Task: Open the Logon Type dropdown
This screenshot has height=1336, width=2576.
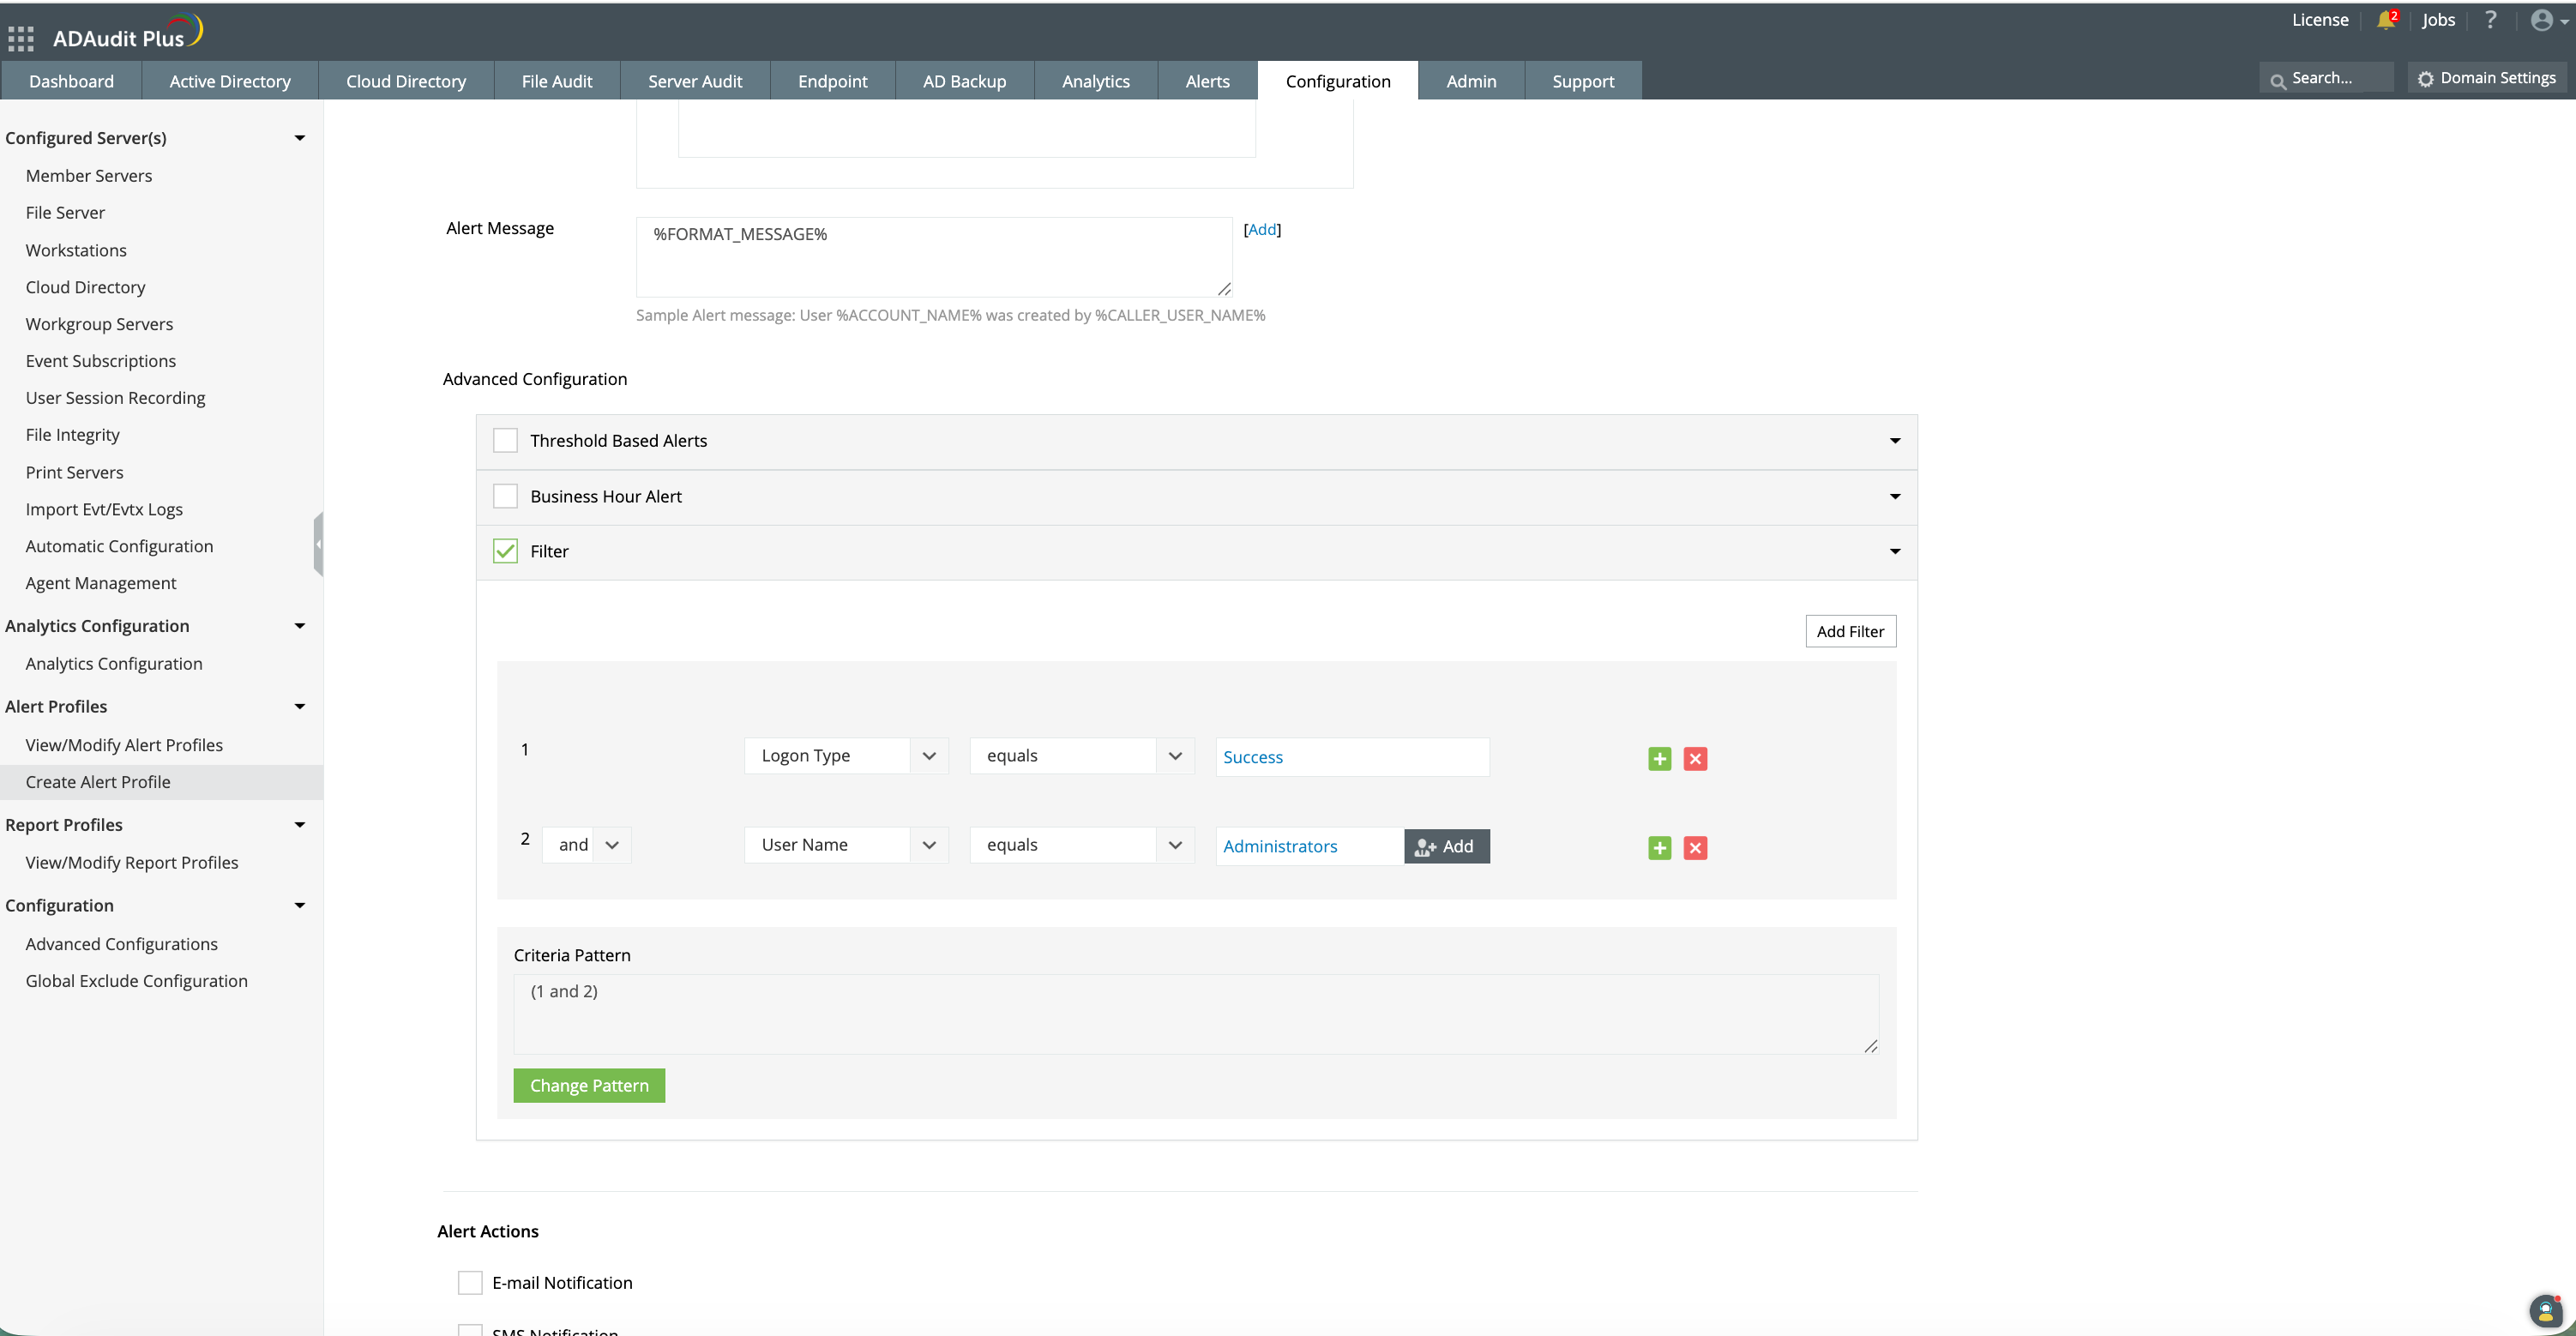Action: tap(845, 756)
